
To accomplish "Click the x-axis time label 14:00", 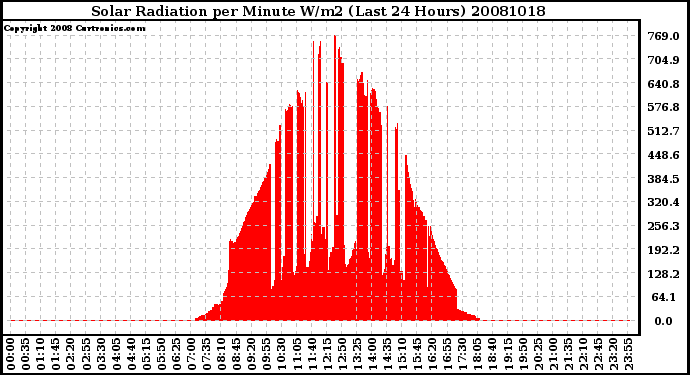I will (372, 354).
